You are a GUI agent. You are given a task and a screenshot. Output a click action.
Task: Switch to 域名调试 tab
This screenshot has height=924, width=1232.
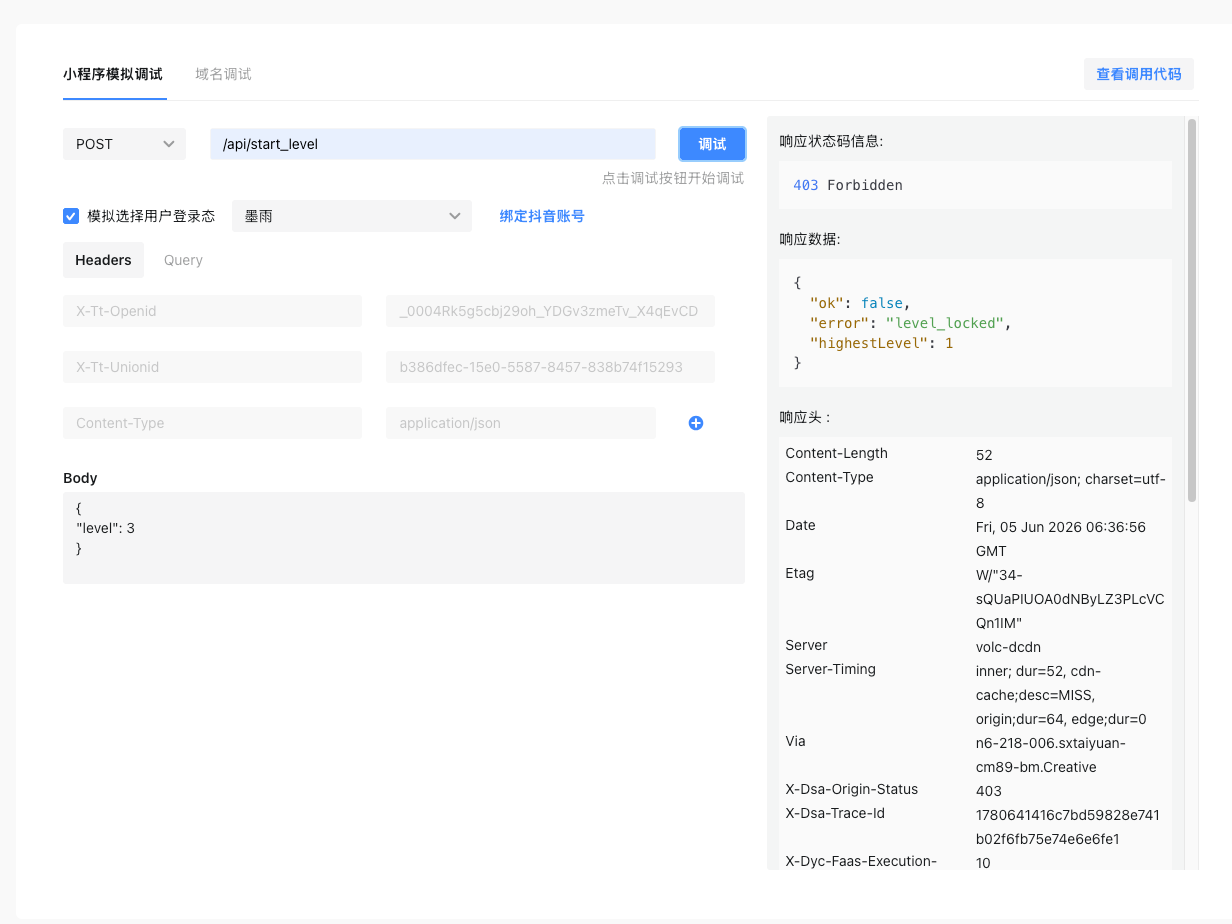(x=223, y=74)
